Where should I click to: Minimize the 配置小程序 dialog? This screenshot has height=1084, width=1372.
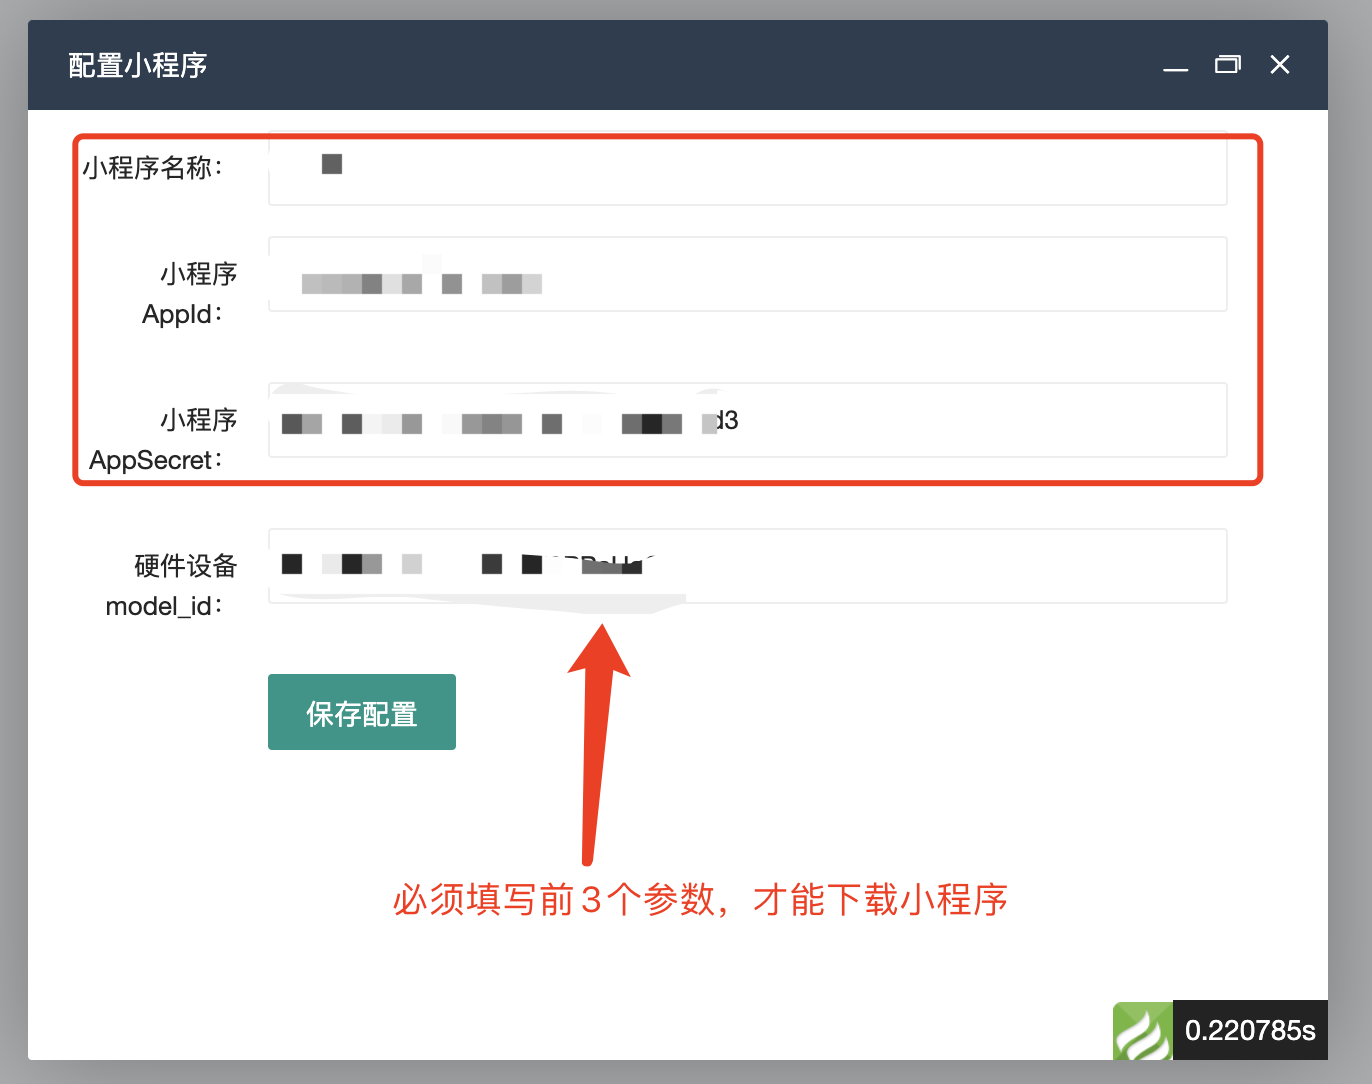1176,66
